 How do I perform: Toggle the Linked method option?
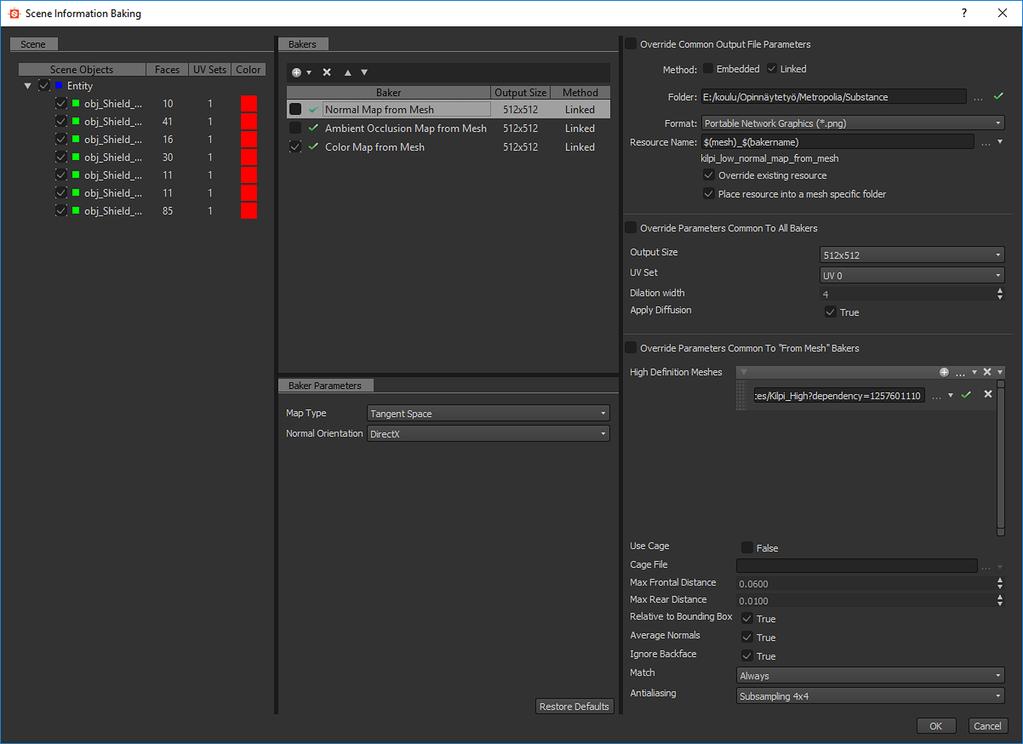(x=772, y=69)
